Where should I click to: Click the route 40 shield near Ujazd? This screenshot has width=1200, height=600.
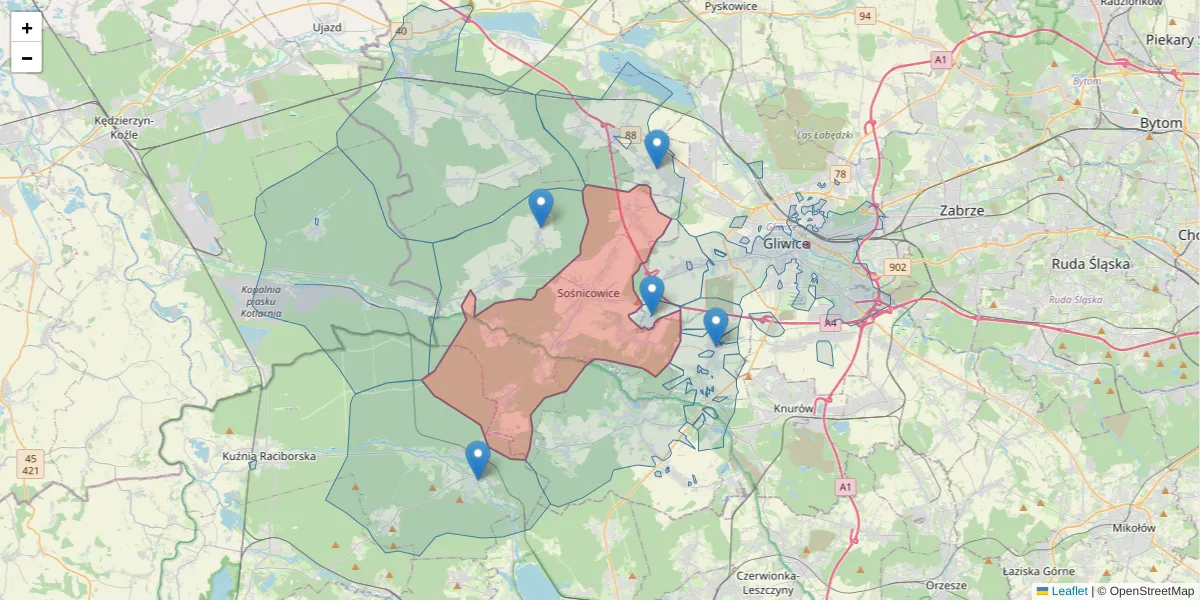click(x=403, y=30)
